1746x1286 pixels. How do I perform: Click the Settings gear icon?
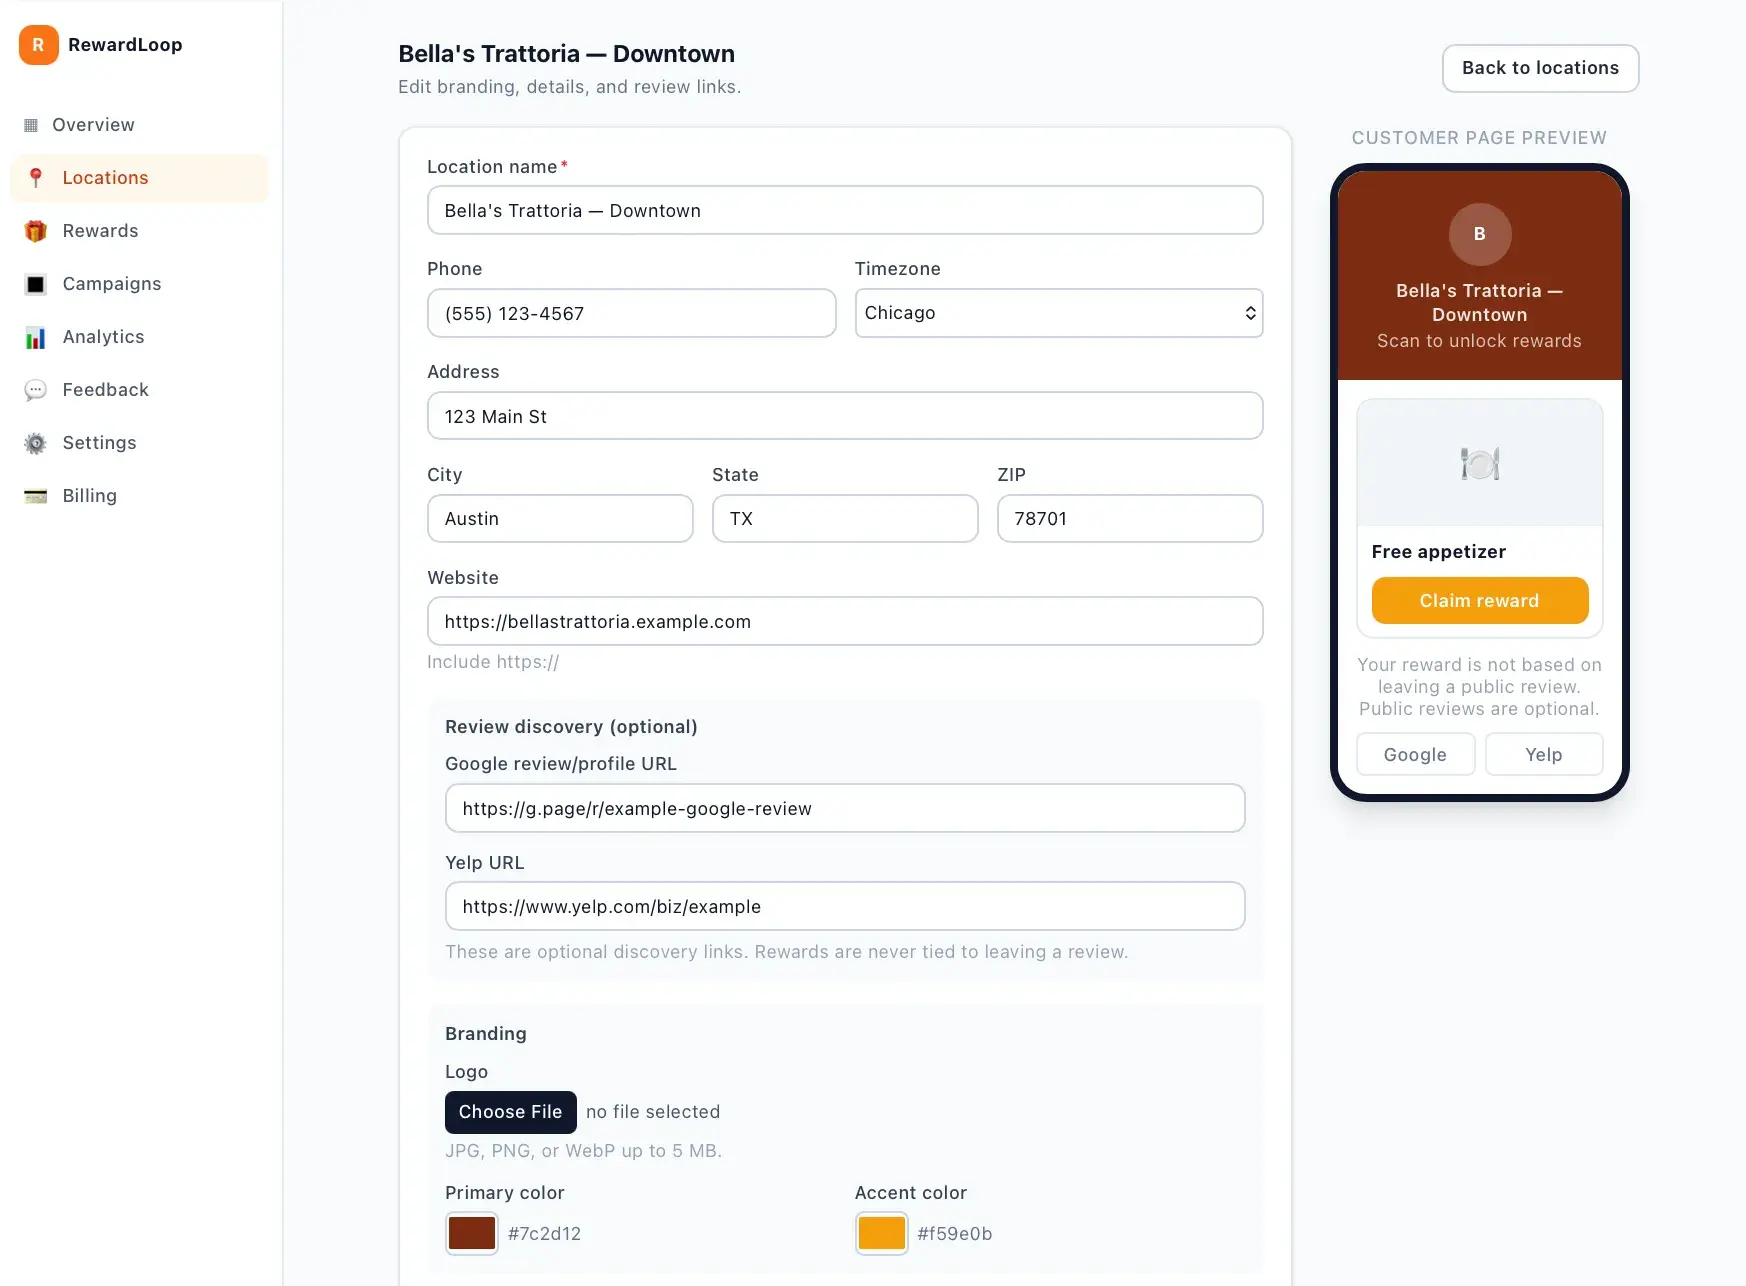pos(36,443)
